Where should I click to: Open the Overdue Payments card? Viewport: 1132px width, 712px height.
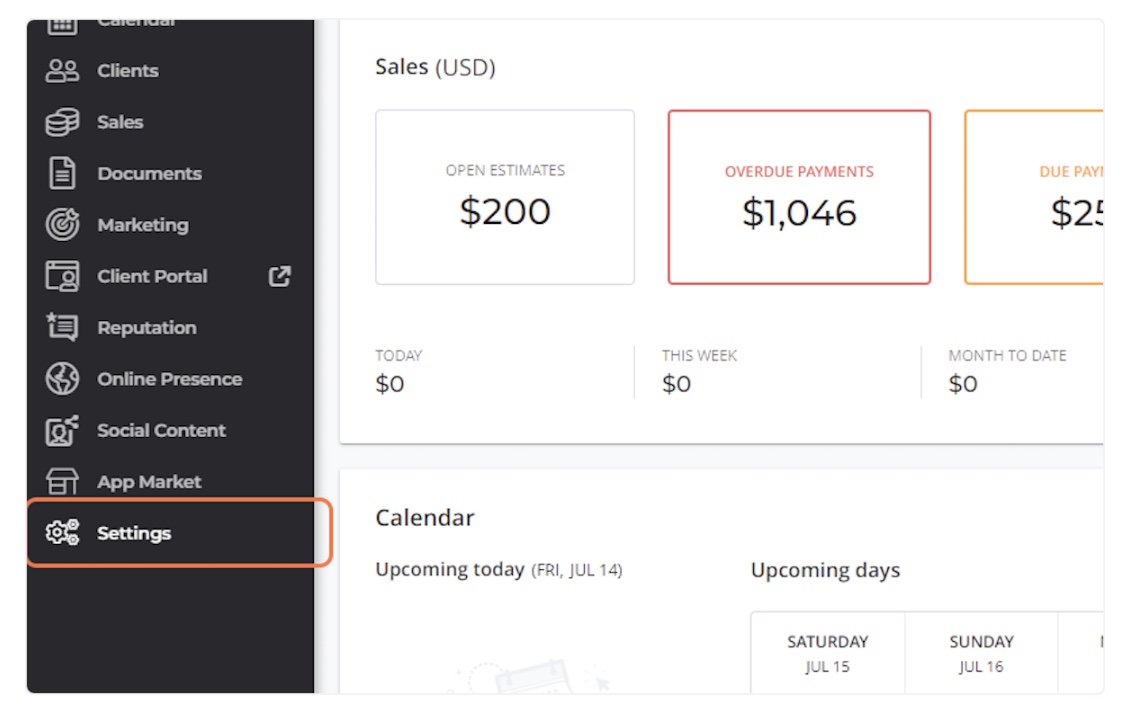pyautogui.click(x=799, y=196)
